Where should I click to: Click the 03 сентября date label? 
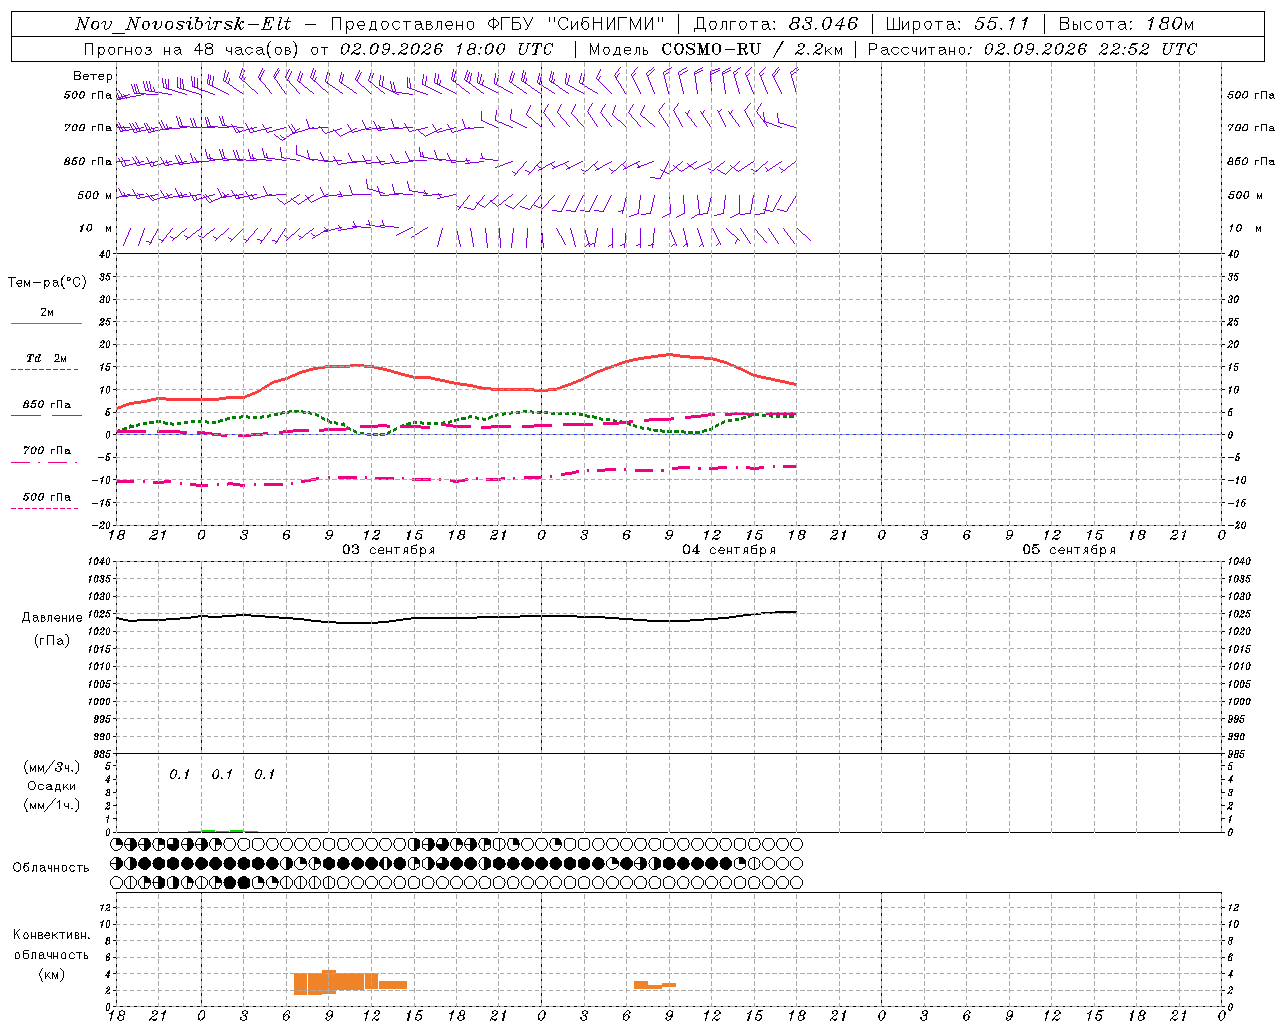pos(388,549)
